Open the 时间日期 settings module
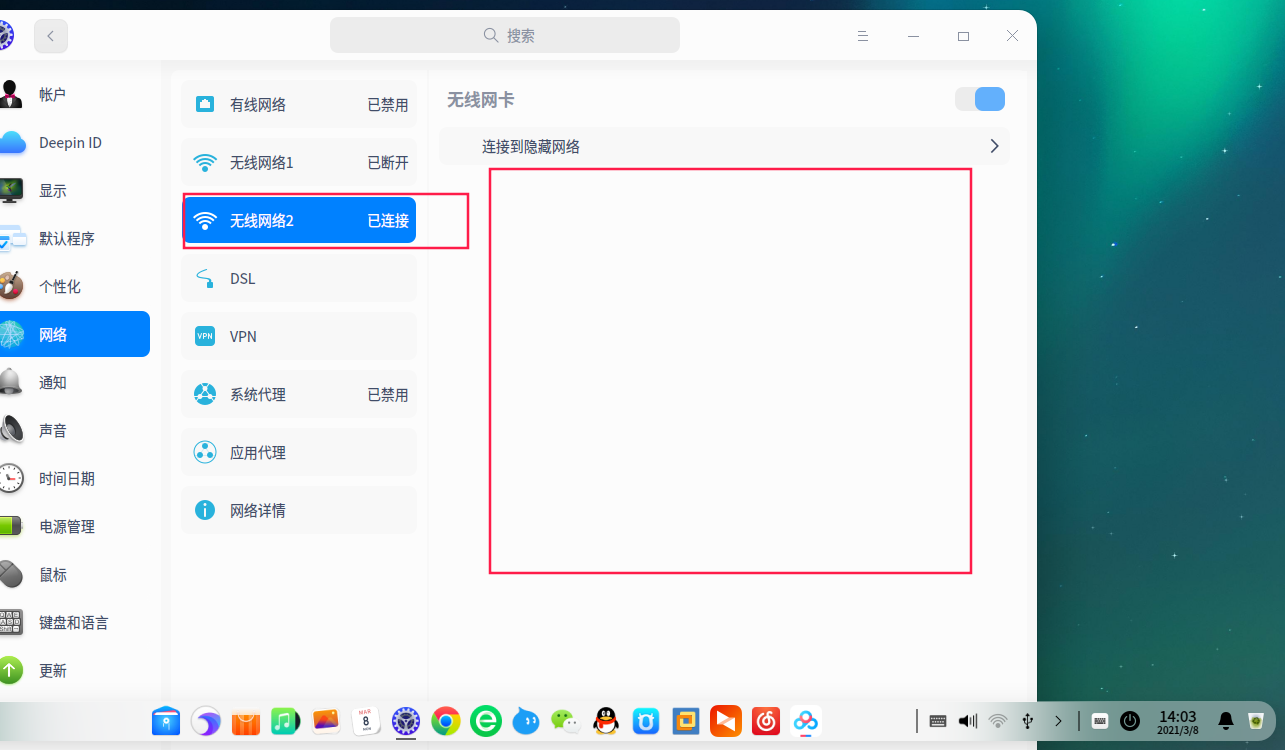 click(75, 478)
